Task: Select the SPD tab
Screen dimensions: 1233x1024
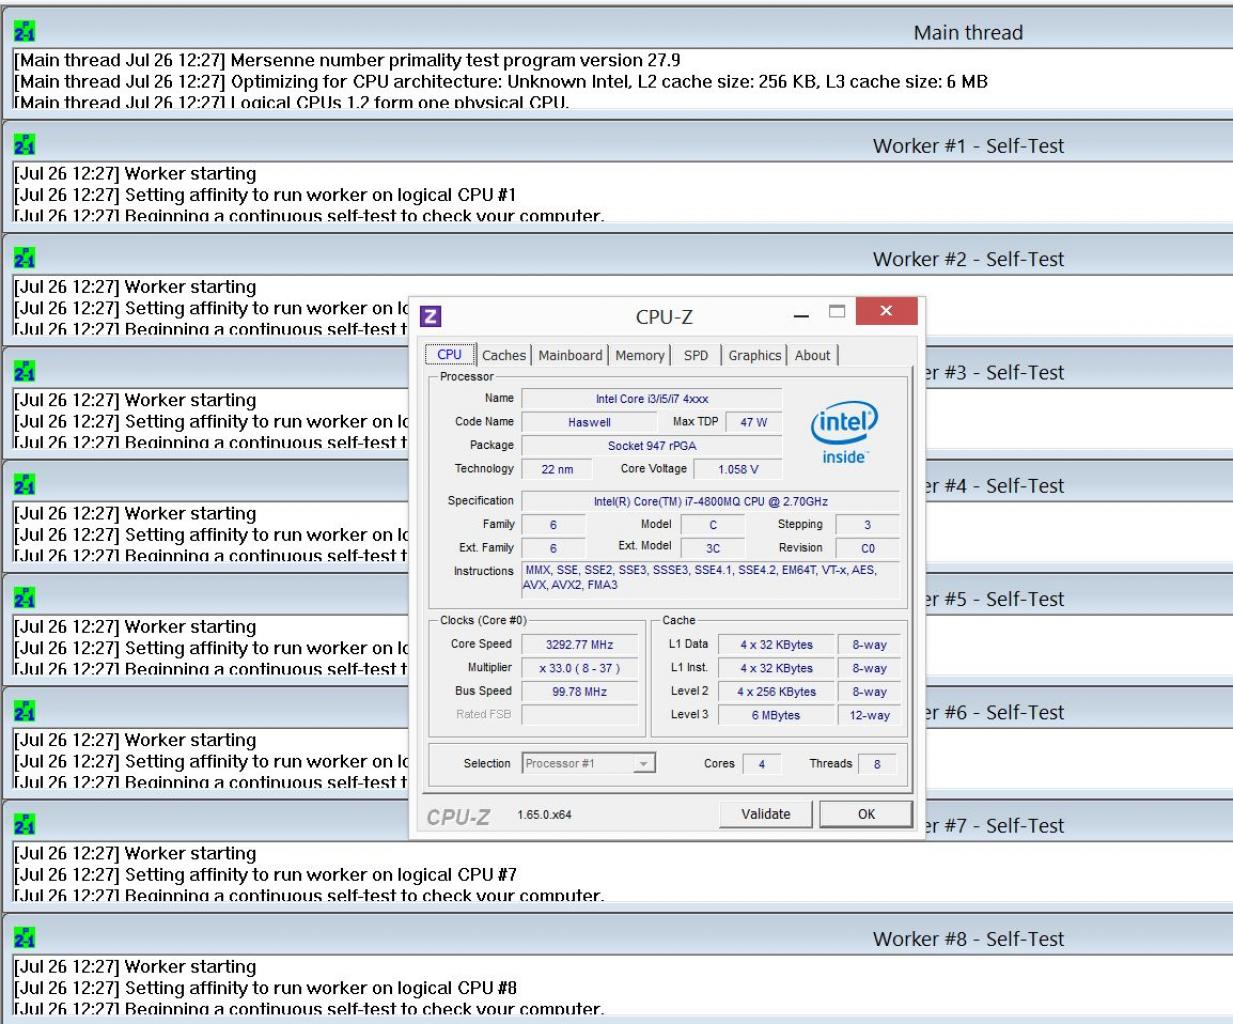Action: tap(696, 355)
